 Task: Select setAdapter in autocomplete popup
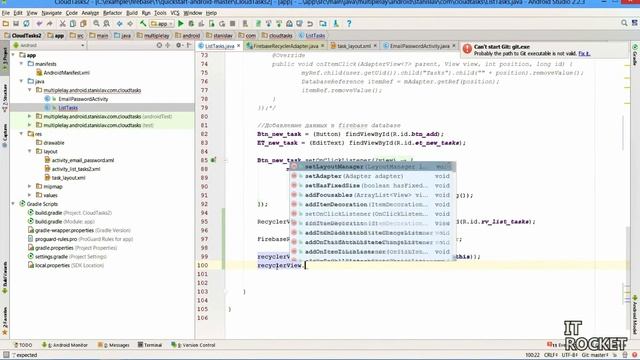373,176
